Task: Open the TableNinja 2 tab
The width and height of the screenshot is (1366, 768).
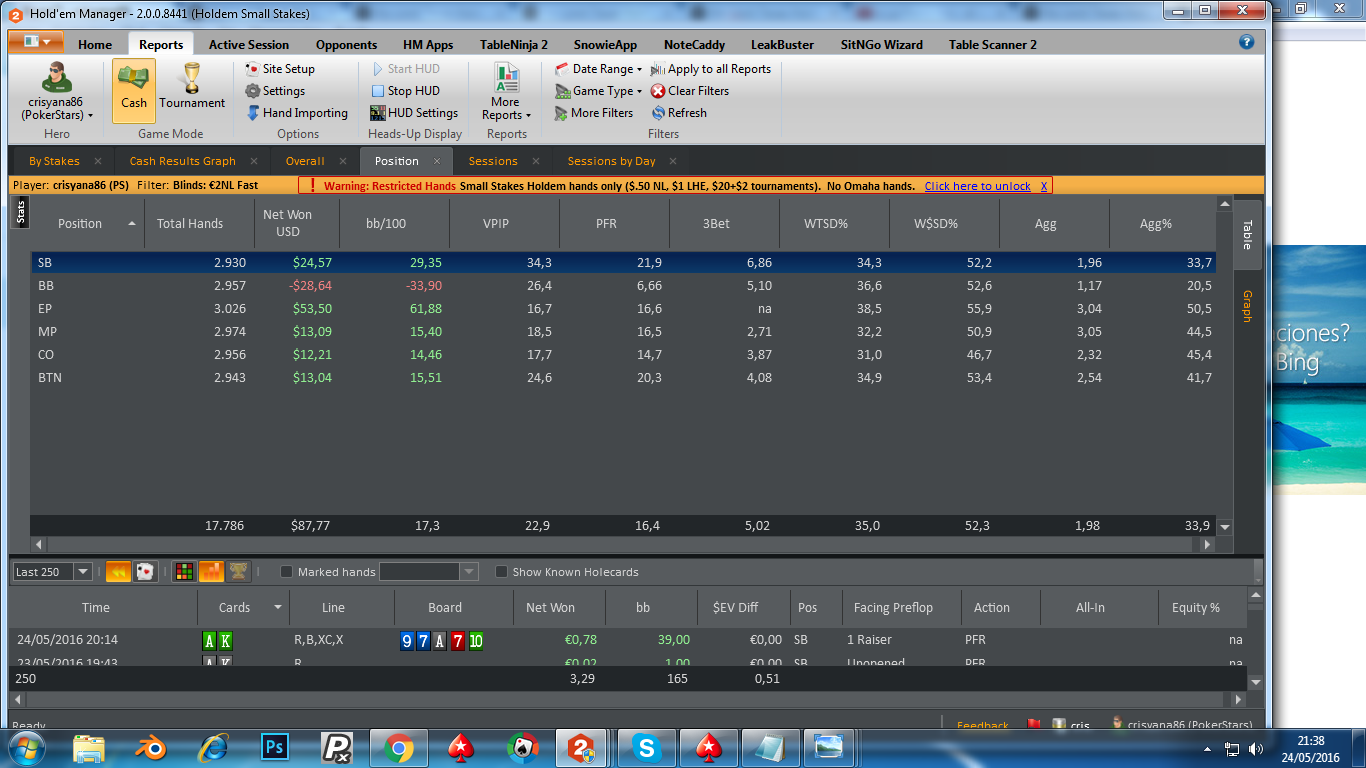Action: (x=514, y=44)
